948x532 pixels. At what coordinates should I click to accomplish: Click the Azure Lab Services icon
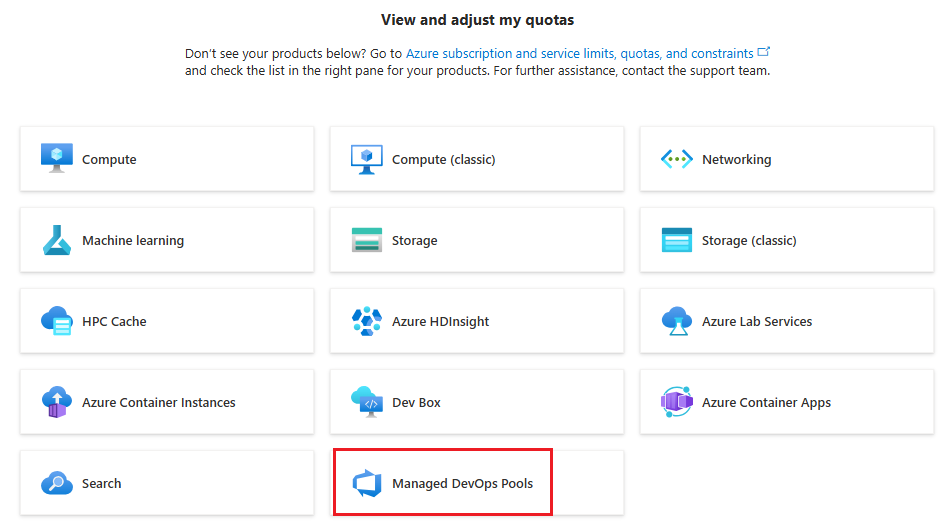pos(677,321)
